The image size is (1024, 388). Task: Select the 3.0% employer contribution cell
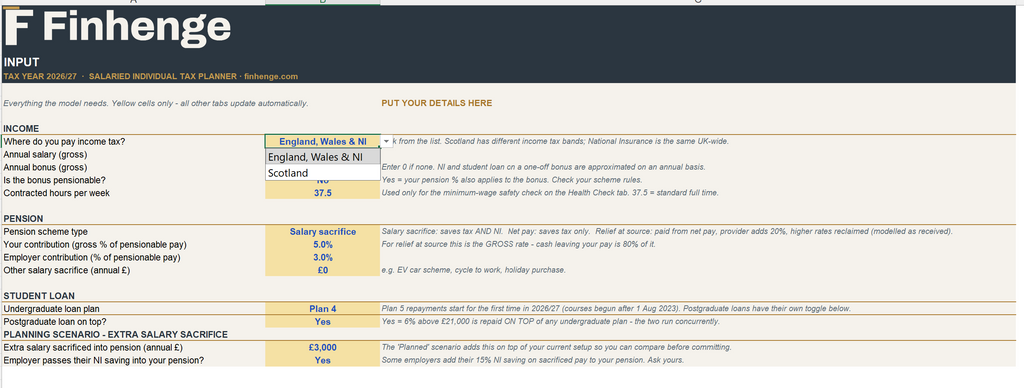pyautogui.click(x=323, y=257)
